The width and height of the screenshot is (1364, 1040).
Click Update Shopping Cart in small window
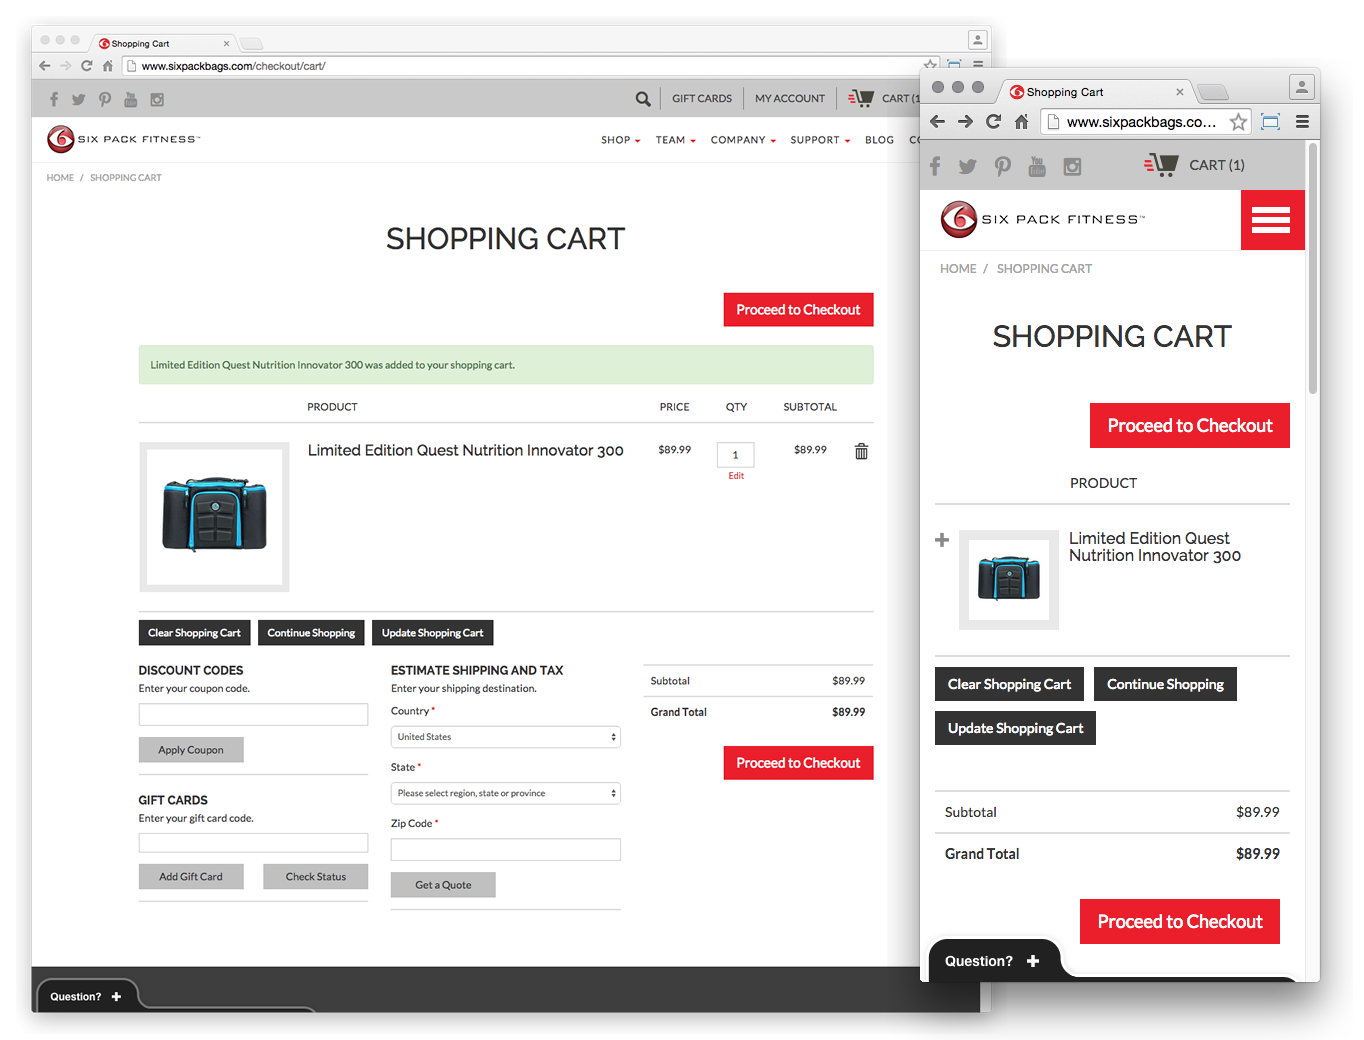[1015, 728]
